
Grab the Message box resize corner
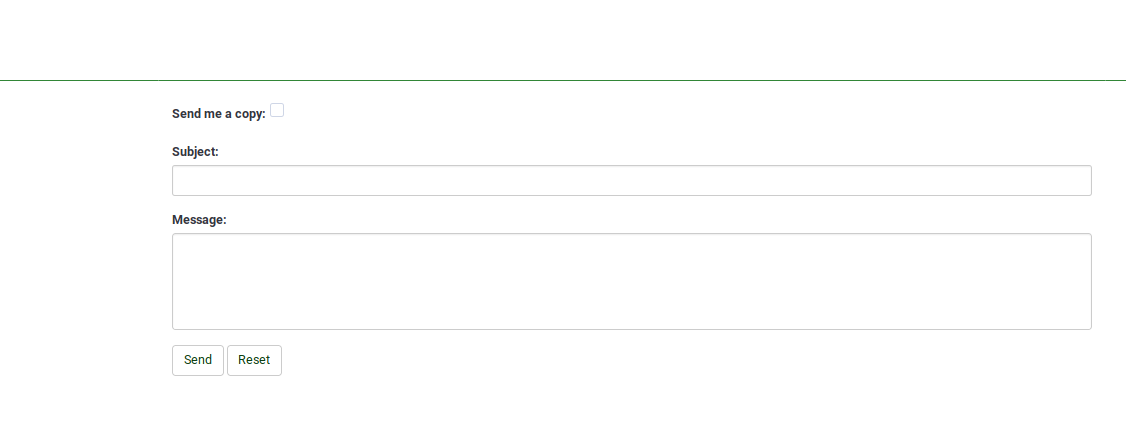click(x=1086, y=324)
